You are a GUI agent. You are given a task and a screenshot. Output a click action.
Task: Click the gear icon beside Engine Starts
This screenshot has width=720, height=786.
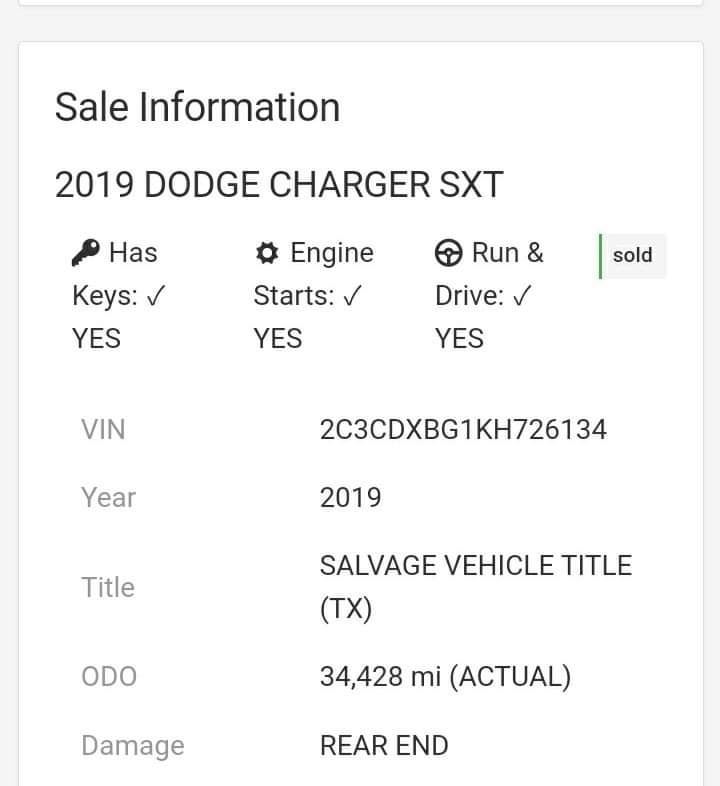pyautogui.click(x=267, y=254)
